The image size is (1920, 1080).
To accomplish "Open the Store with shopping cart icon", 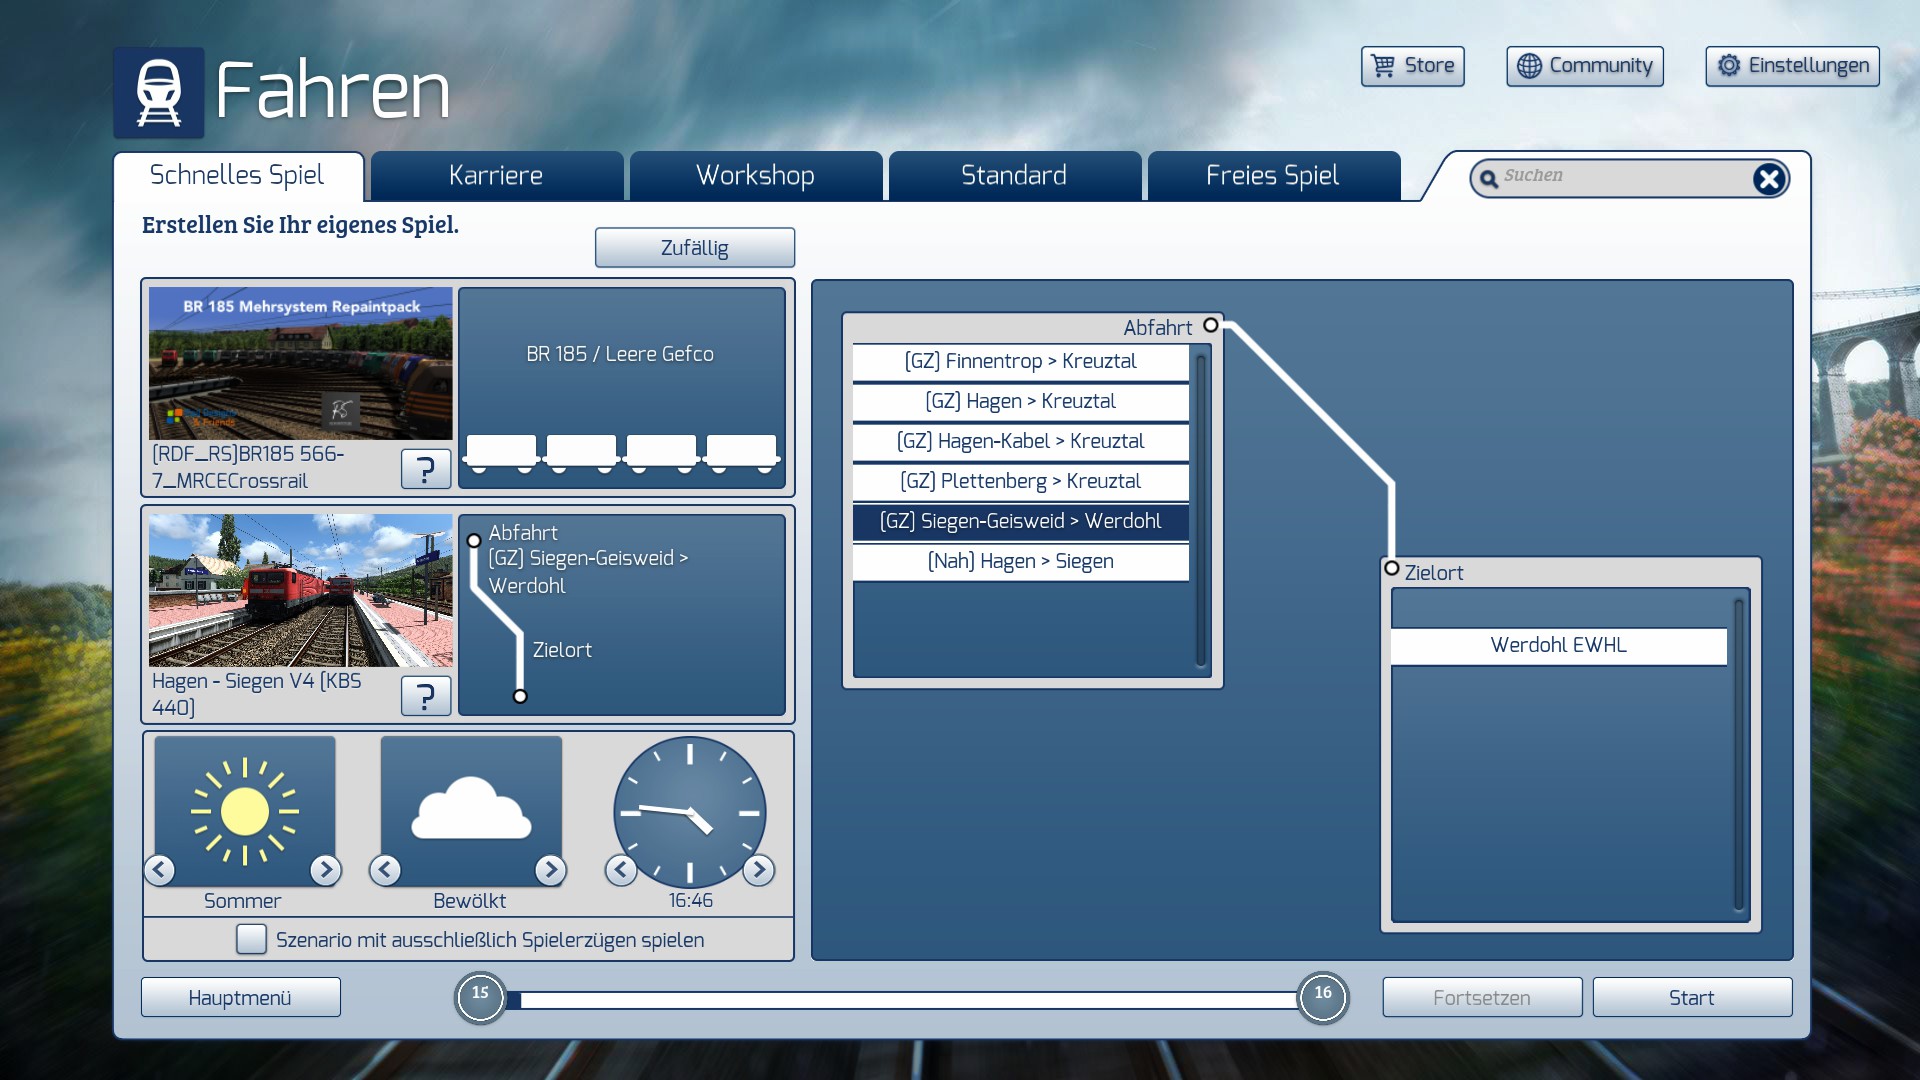I will 1412,66.
